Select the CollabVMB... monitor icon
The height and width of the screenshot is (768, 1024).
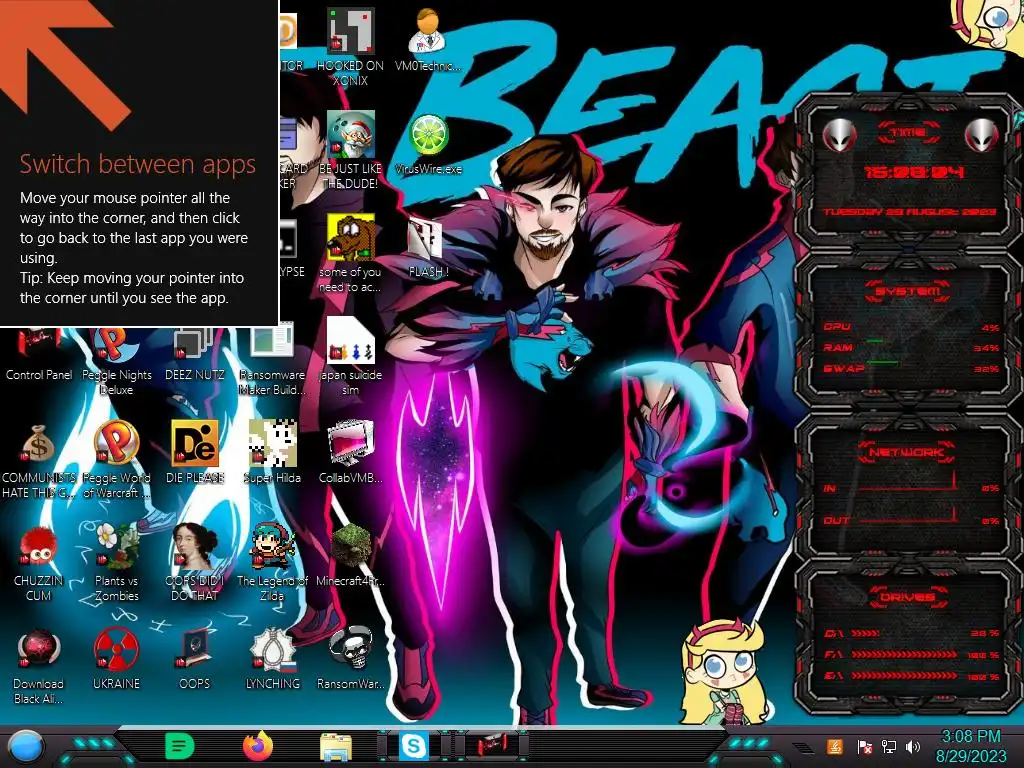(x=350, y=443)
